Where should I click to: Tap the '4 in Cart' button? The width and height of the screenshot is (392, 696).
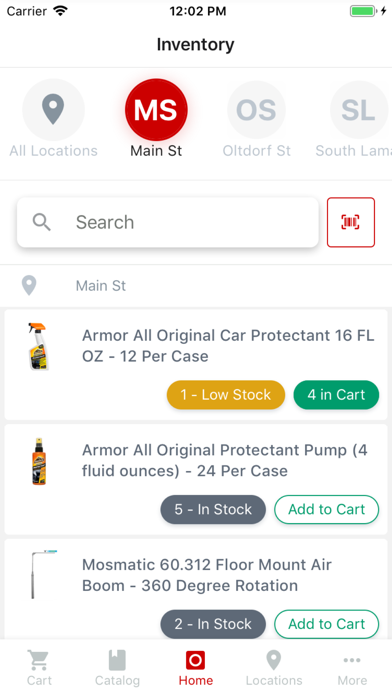pyautogui.click(x=336, y=395)
